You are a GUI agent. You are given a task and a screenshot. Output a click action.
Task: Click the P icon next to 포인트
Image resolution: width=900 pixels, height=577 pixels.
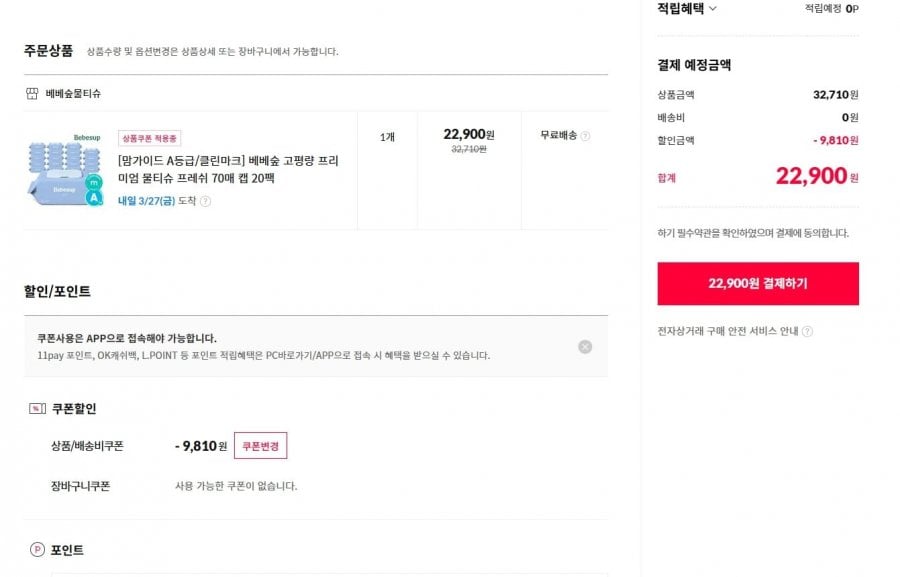(x=37, y=549)
